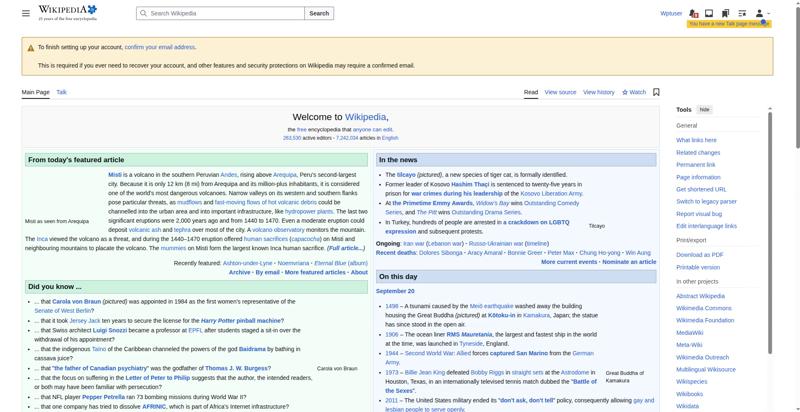Open Printable version

point(697,267)
